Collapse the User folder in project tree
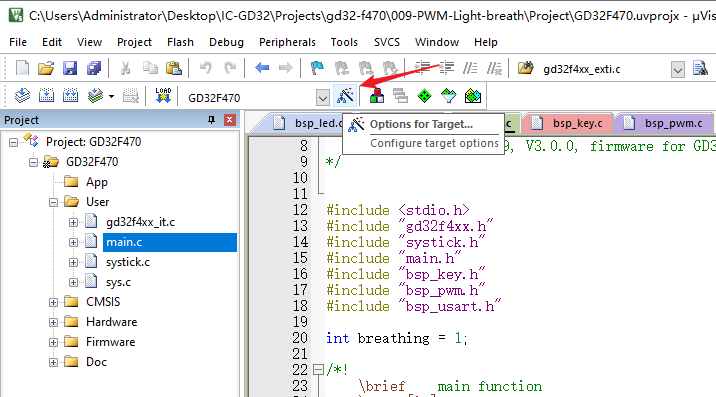Screen dimensions: 716x397 point(53,202)
